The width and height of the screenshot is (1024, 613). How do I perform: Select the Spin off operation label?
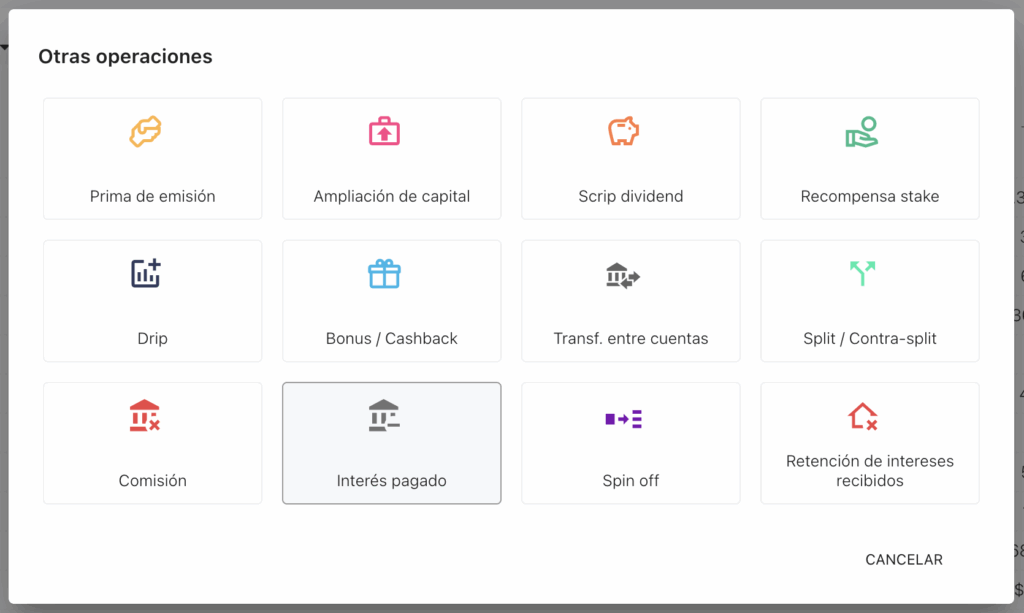pos(631,481)
